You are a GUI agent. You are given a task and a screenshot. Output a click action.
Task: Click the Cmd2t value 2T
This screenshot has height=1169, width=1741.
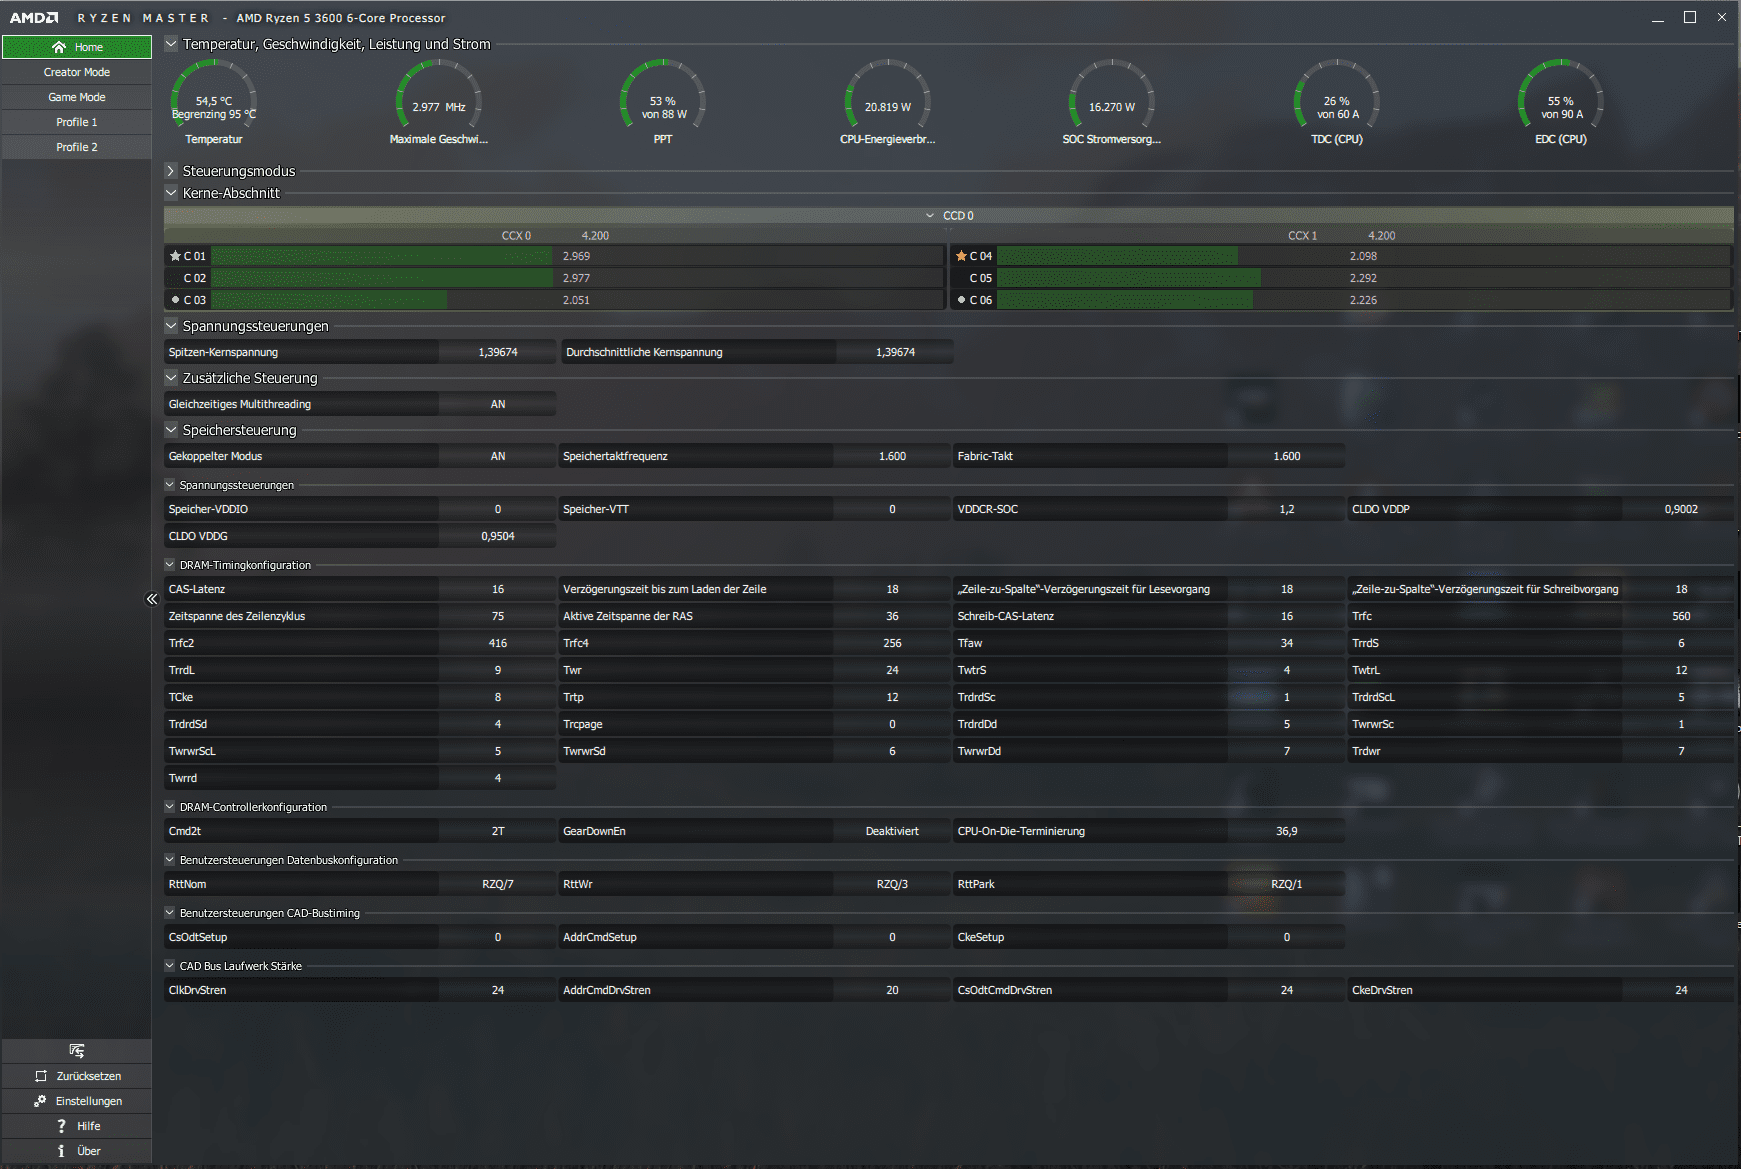pyautogui.click(x=498, y=831)
